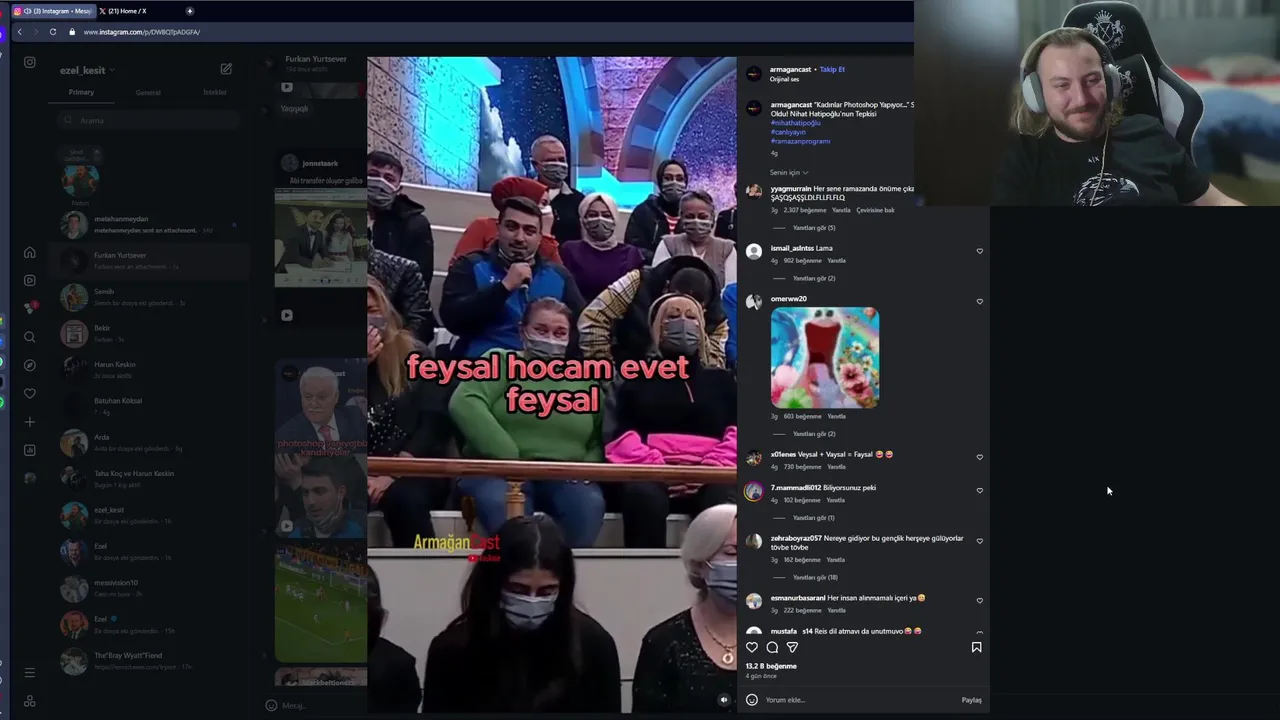This screenshot has height=720, width=1280.
Task: Open the hamburger More menu in sidebar
Action: click(x=29, y=673)
